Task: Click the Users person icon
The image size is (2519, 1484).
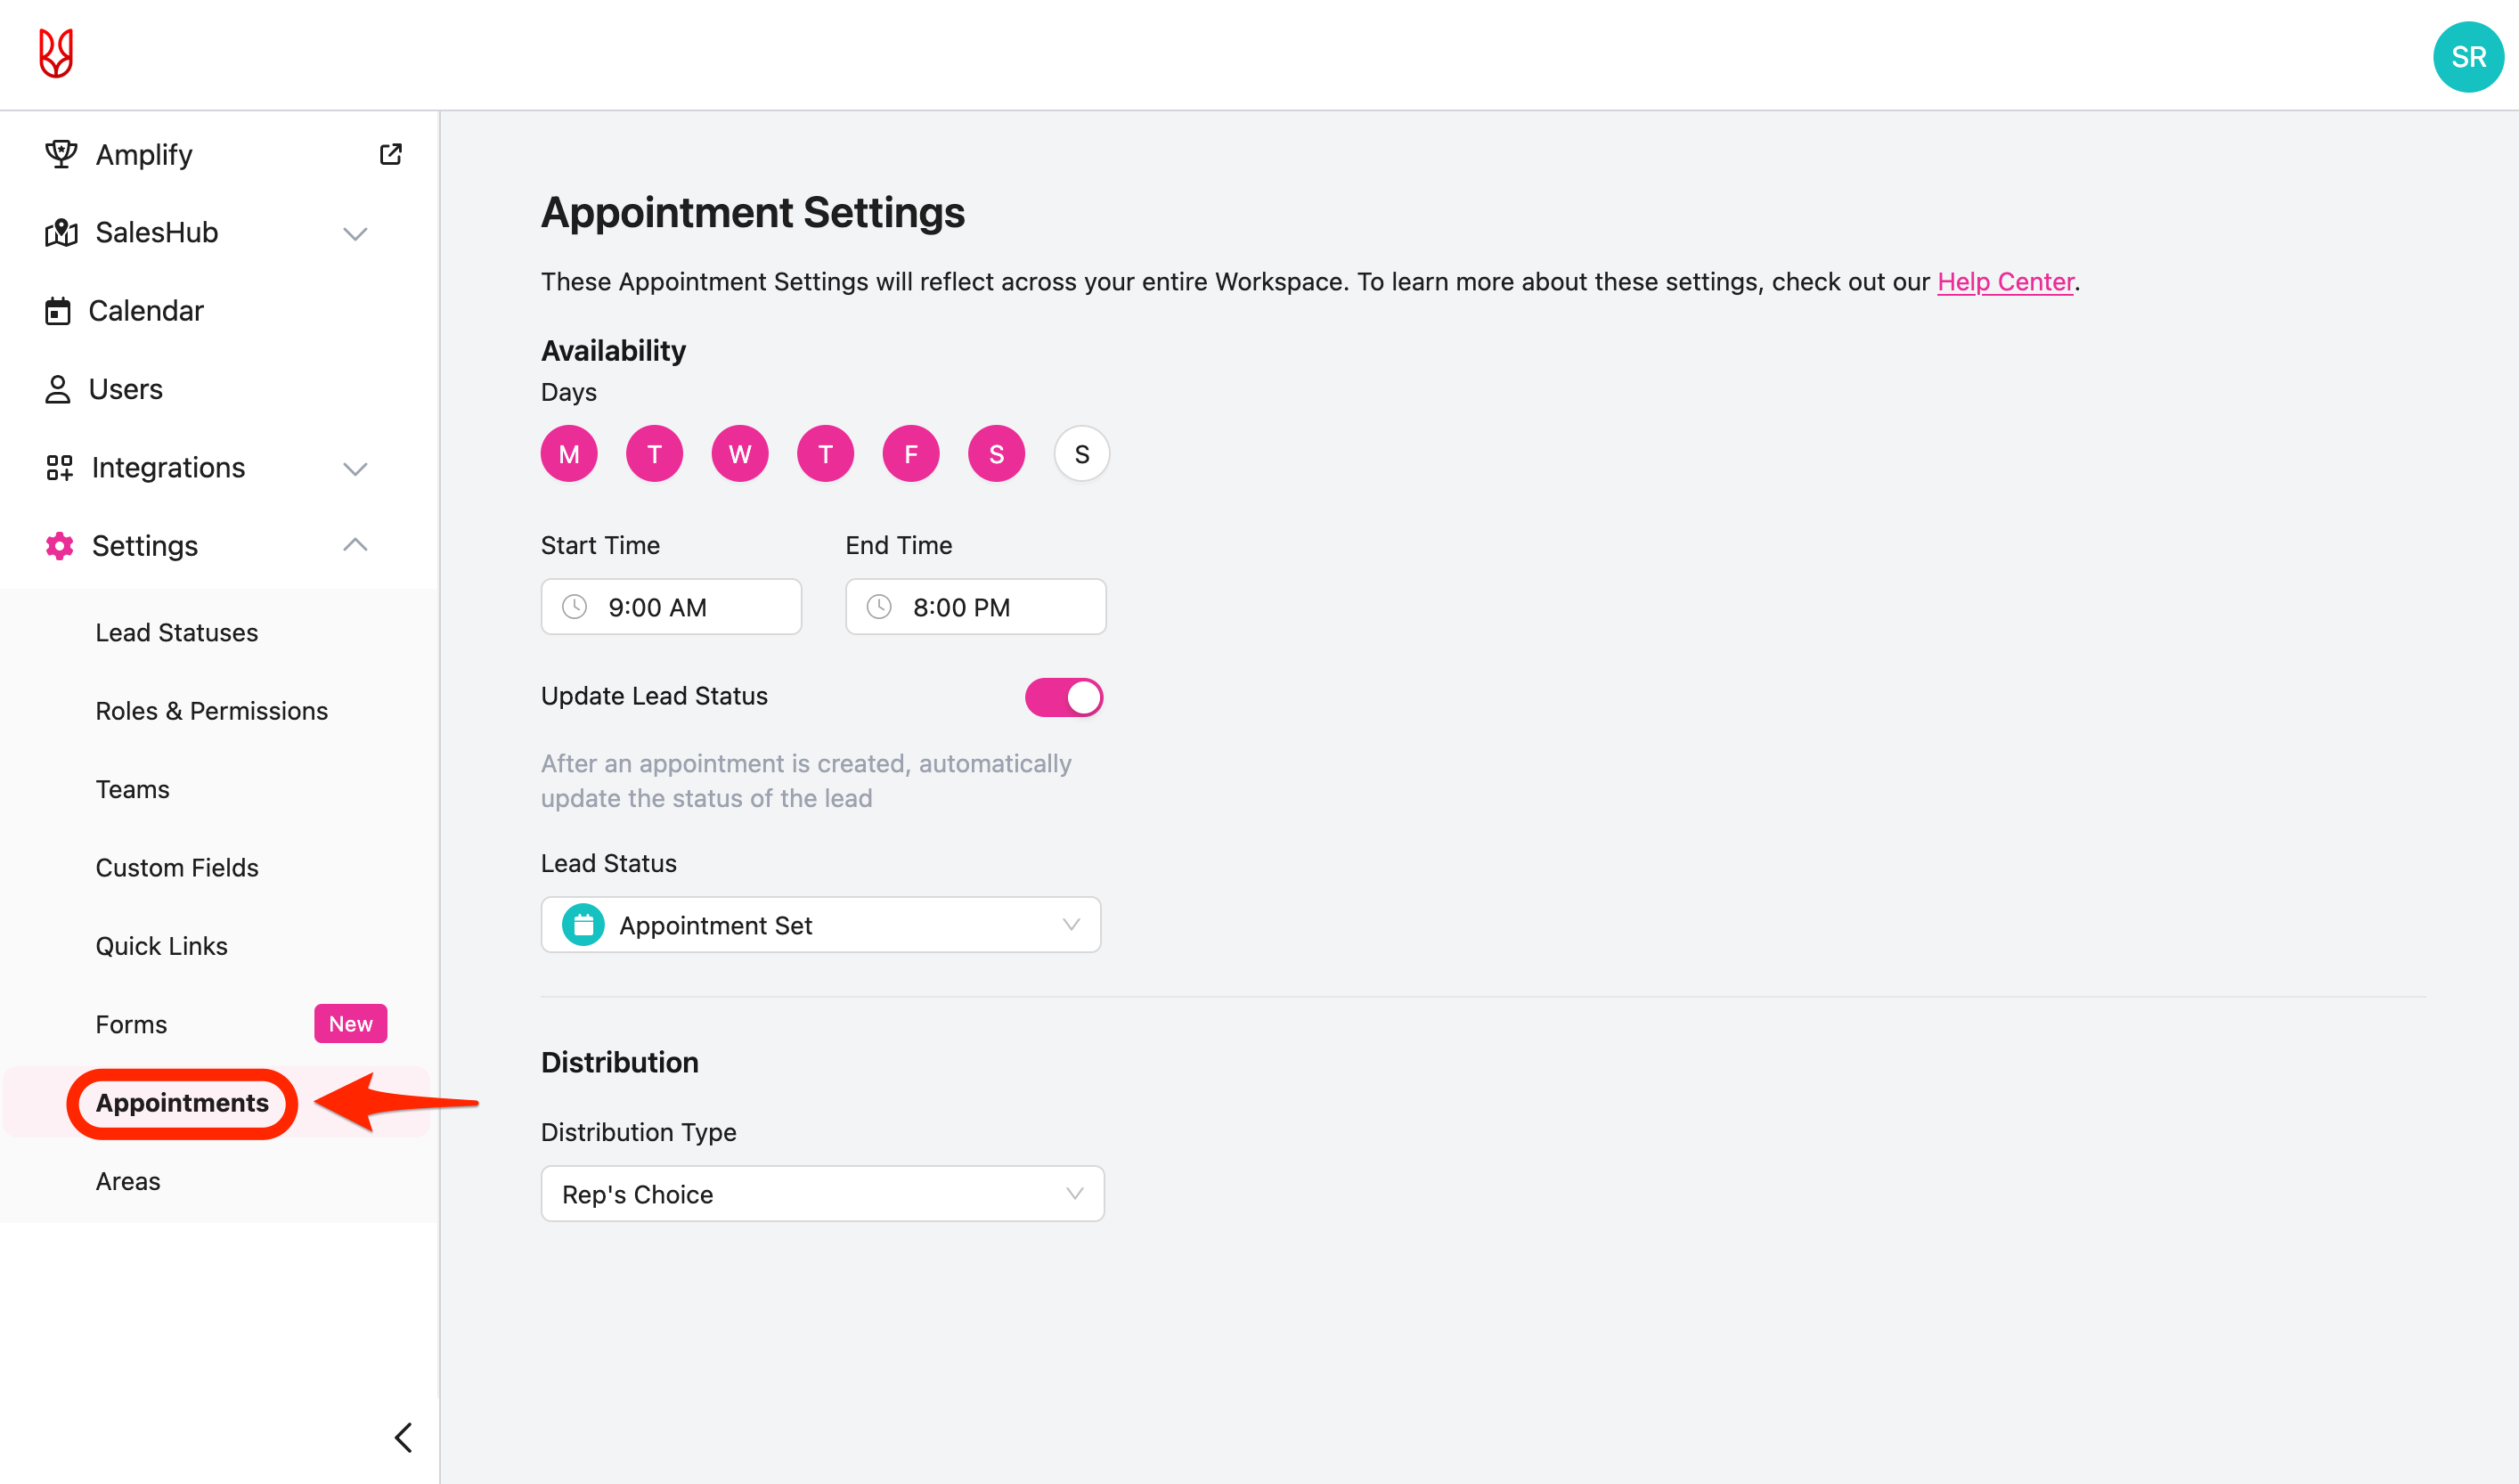Action: click(58, 389)
